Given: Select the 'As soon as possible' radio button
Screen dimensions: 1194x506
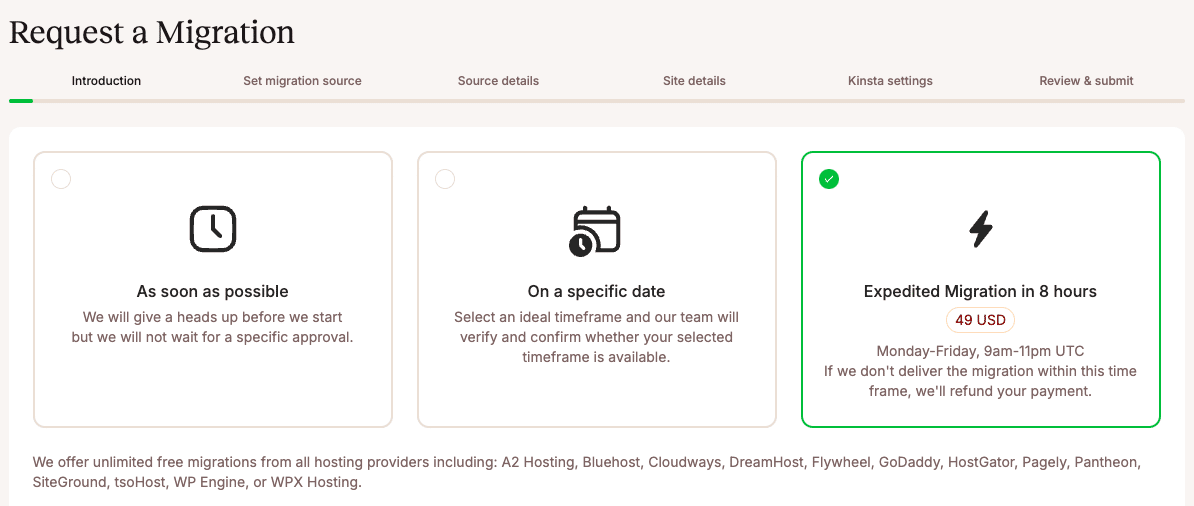Looking at the screenshot, I should 61,179.
